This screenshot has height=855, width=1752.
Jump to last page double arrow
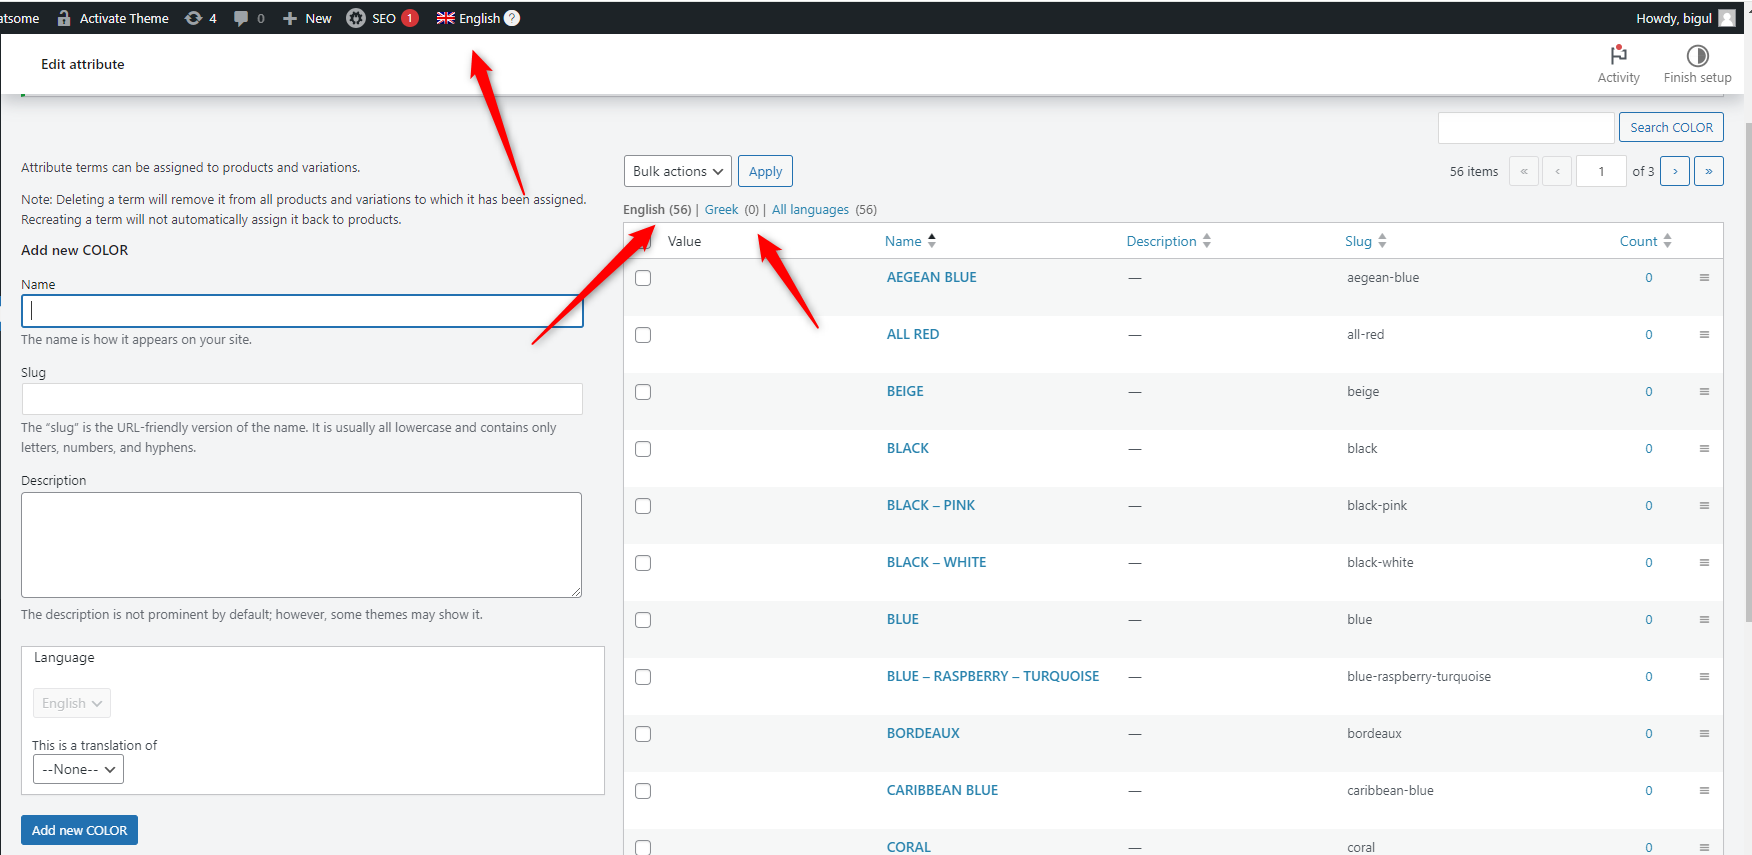(x=1708, y=171)
